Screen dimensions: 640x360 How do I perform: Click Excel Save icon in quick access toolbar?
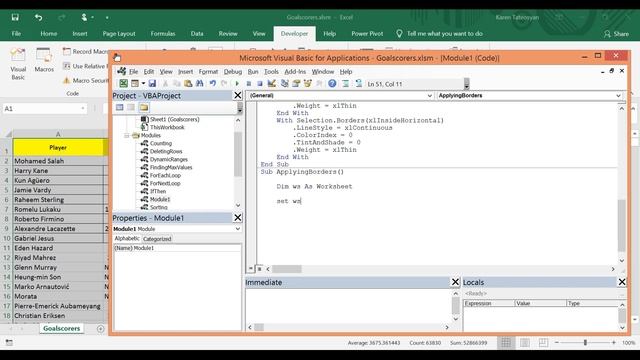coord(15,17)
